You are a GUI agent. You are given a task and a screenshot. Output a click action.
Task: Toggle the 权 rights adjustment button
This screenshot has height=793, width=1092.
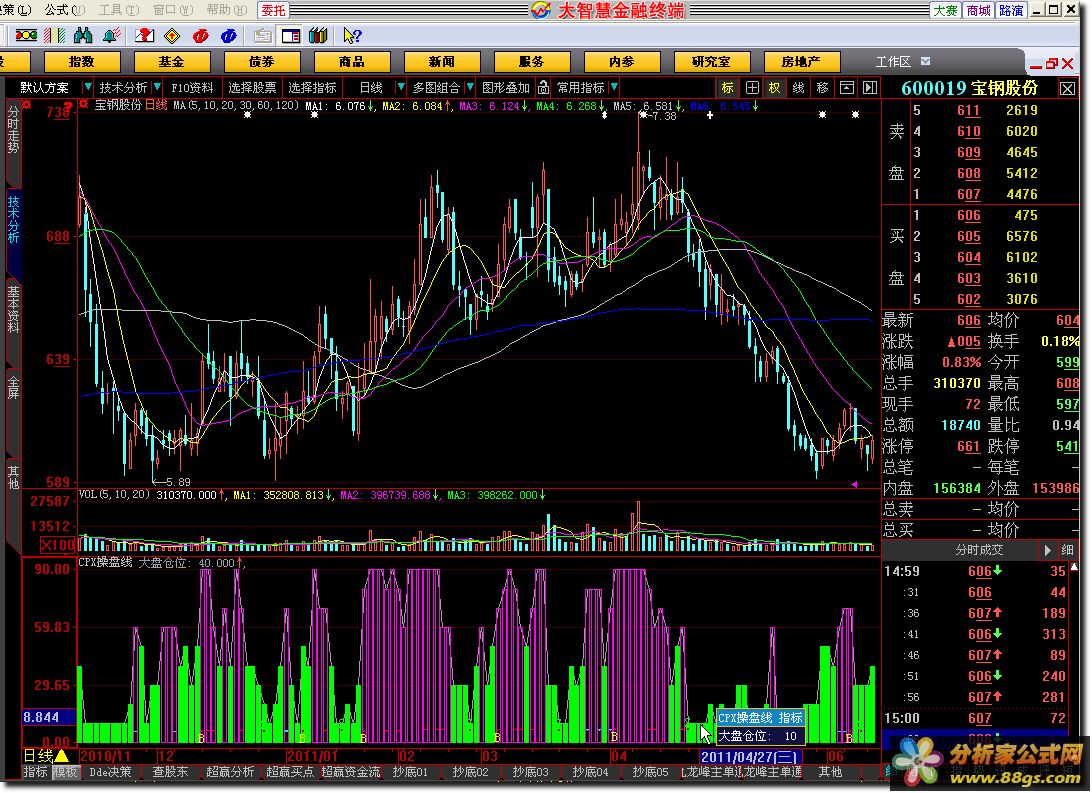(774, 88)
